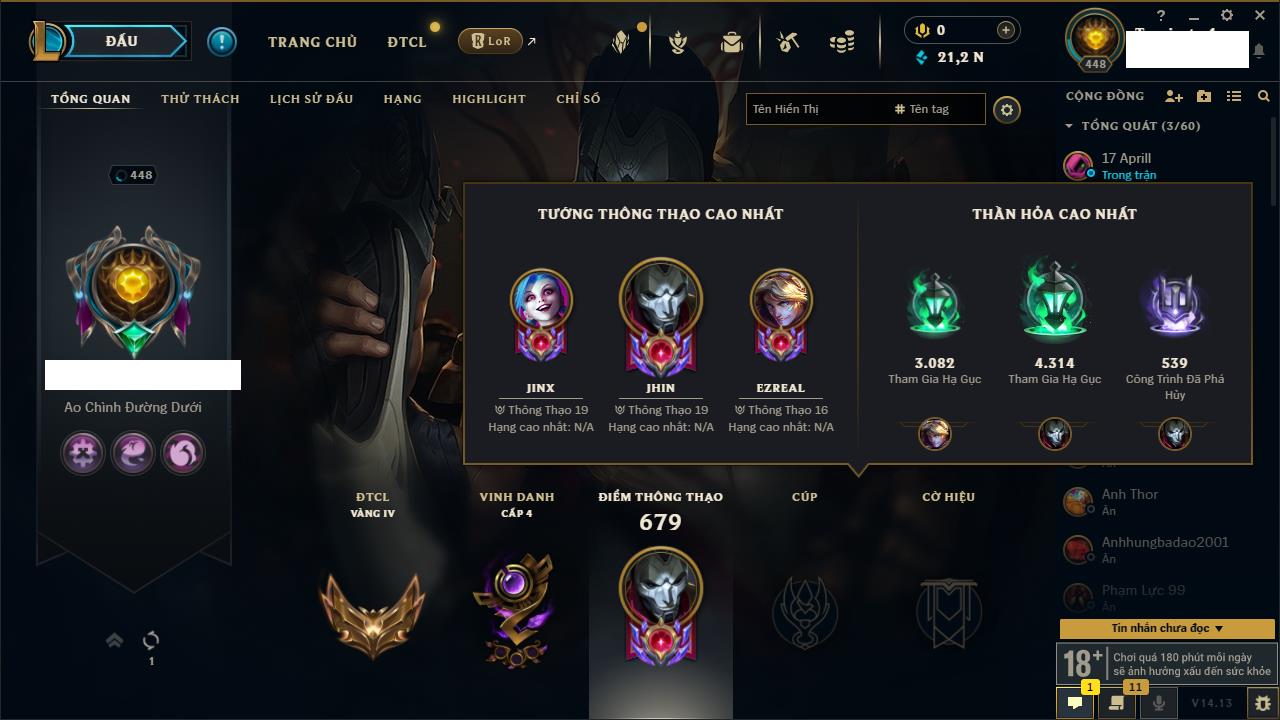Switch to the LỊCH SỬ ĐẤU tab

coord(311,99)
